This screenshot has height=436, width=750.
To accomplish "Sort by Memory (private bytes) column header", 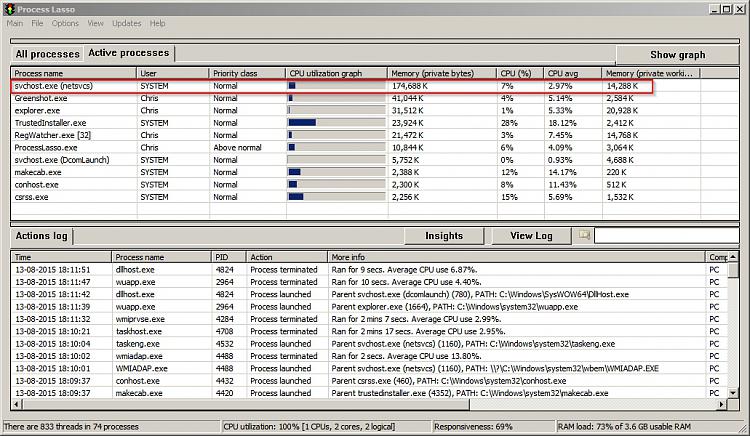I will (442, 73).
